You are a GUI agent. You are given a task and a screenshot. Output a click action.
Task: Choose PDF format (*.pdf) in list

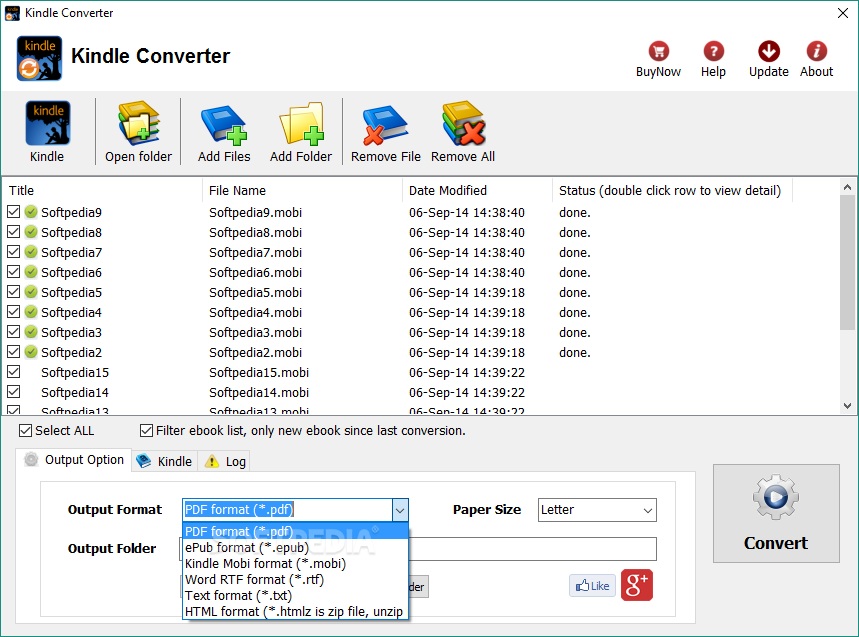pos(296,531)
